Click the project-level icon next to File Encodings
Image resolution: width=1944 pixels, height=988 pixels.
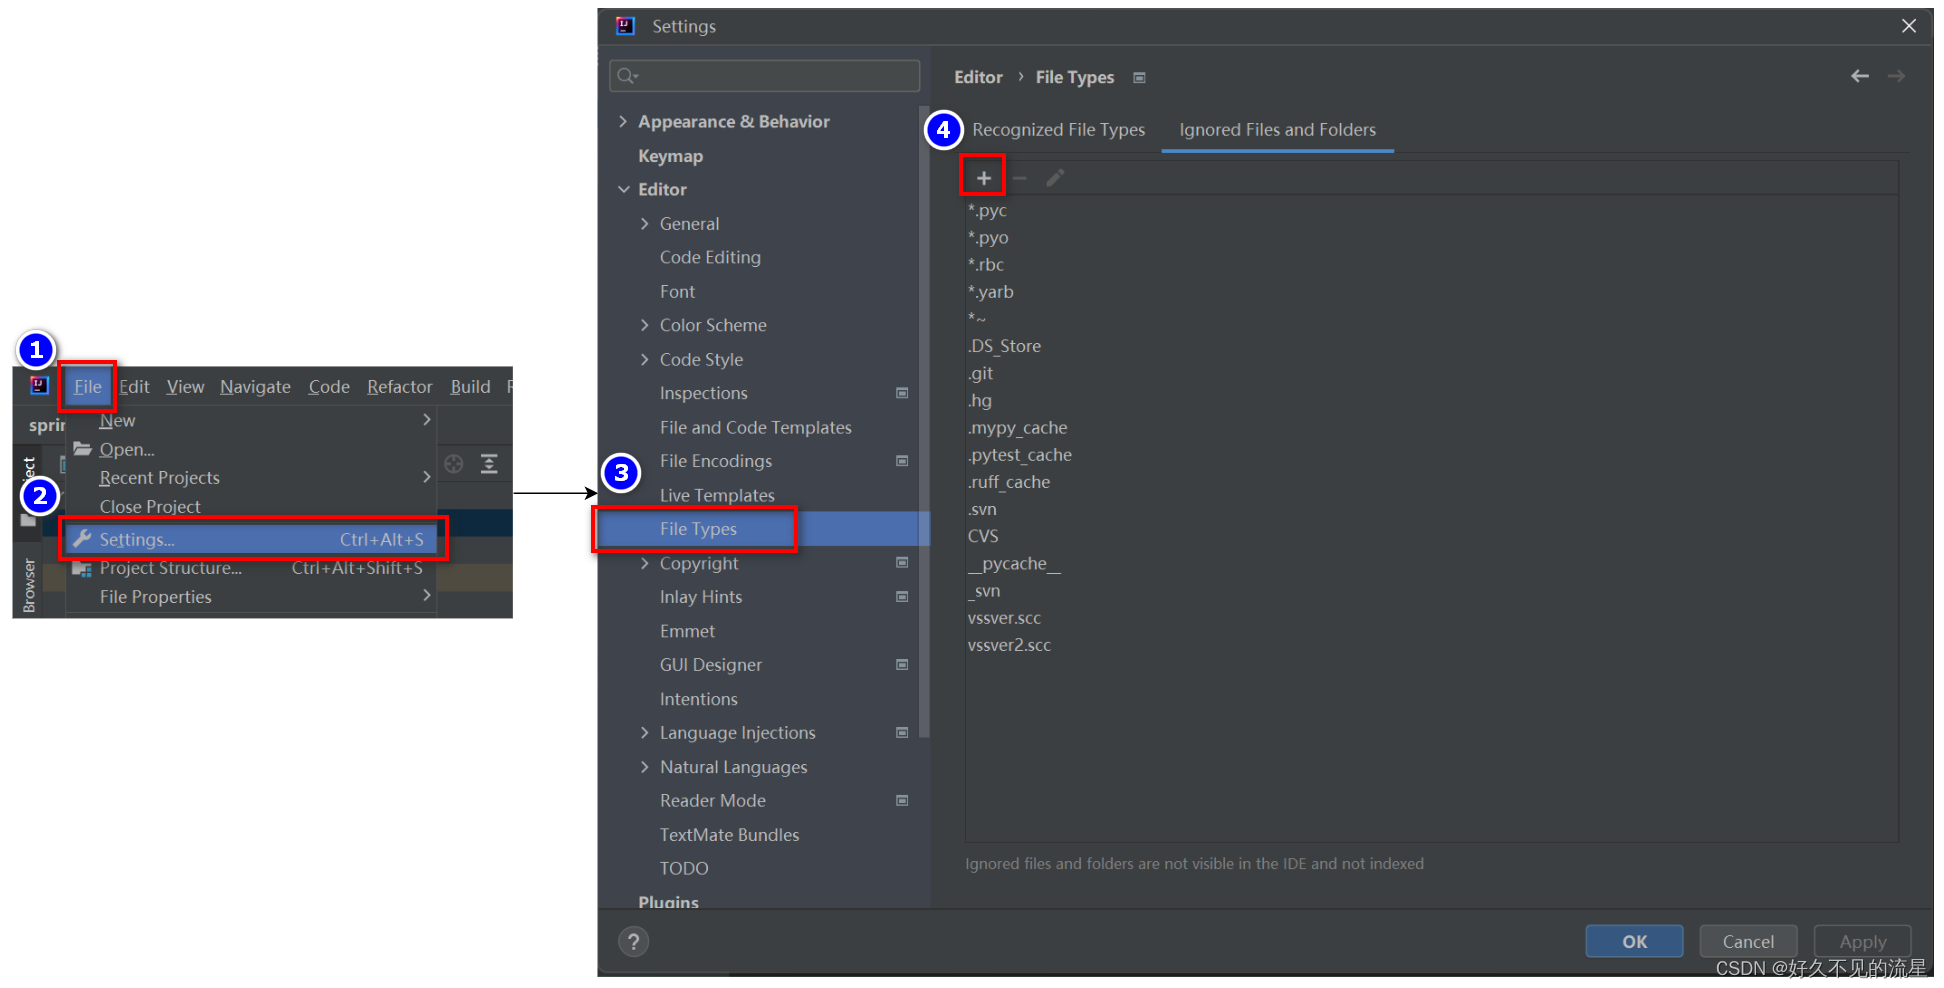[x=902, y=461]
